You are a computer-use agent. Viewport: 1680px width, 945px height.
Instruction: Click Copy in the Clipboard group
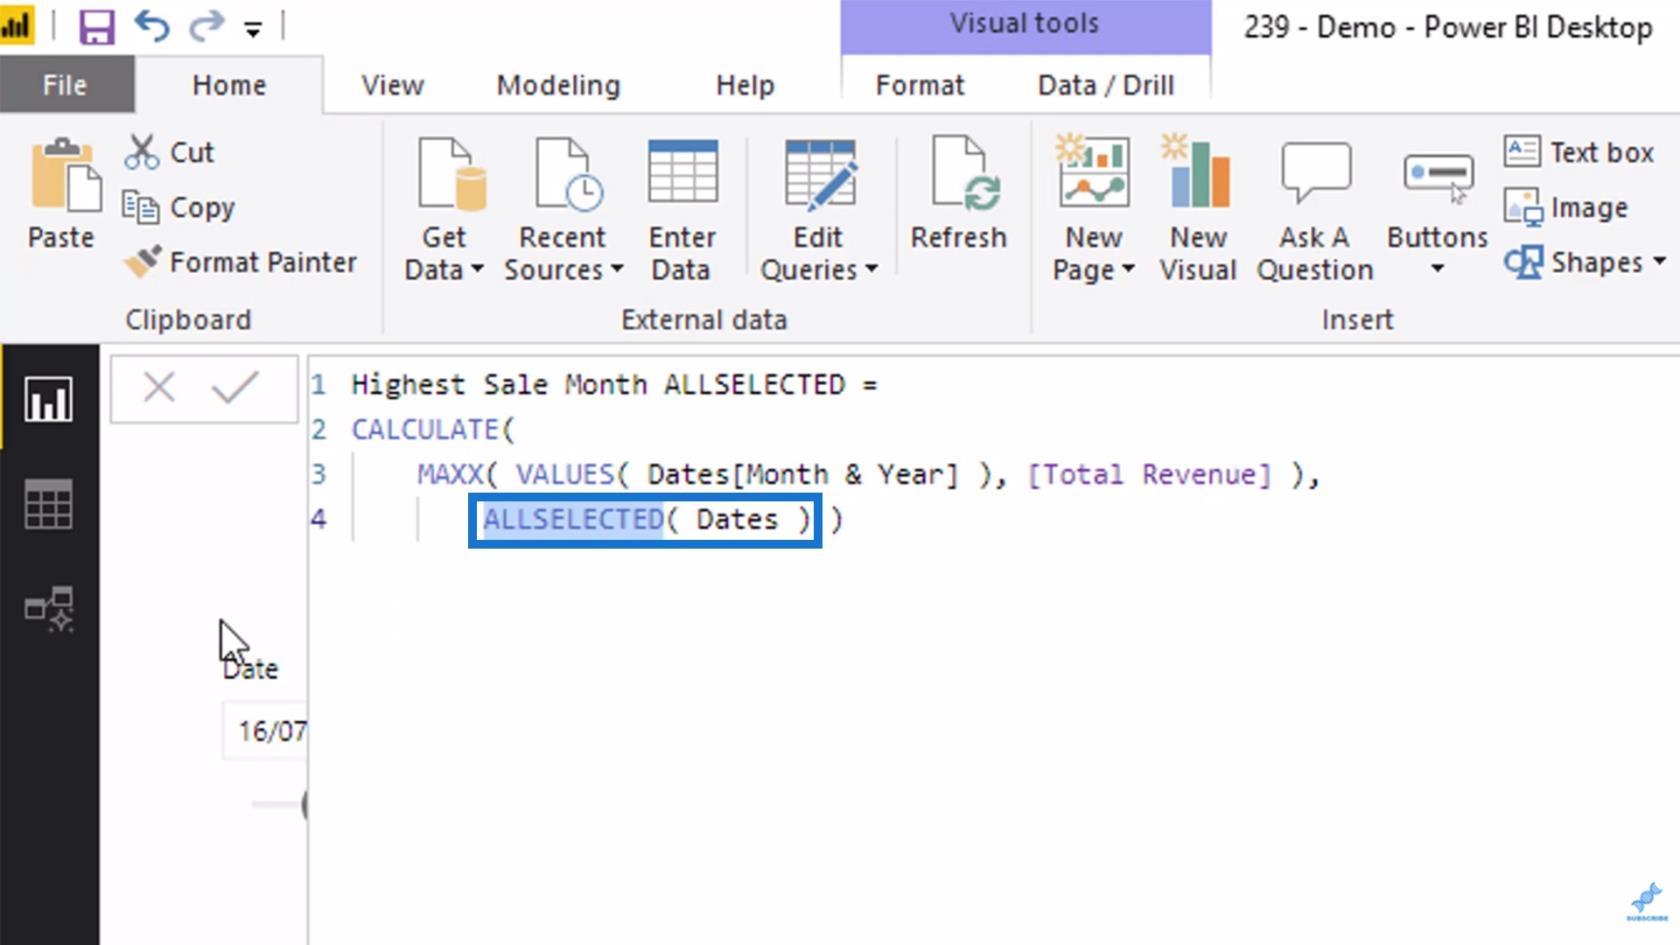coord(179,207)
